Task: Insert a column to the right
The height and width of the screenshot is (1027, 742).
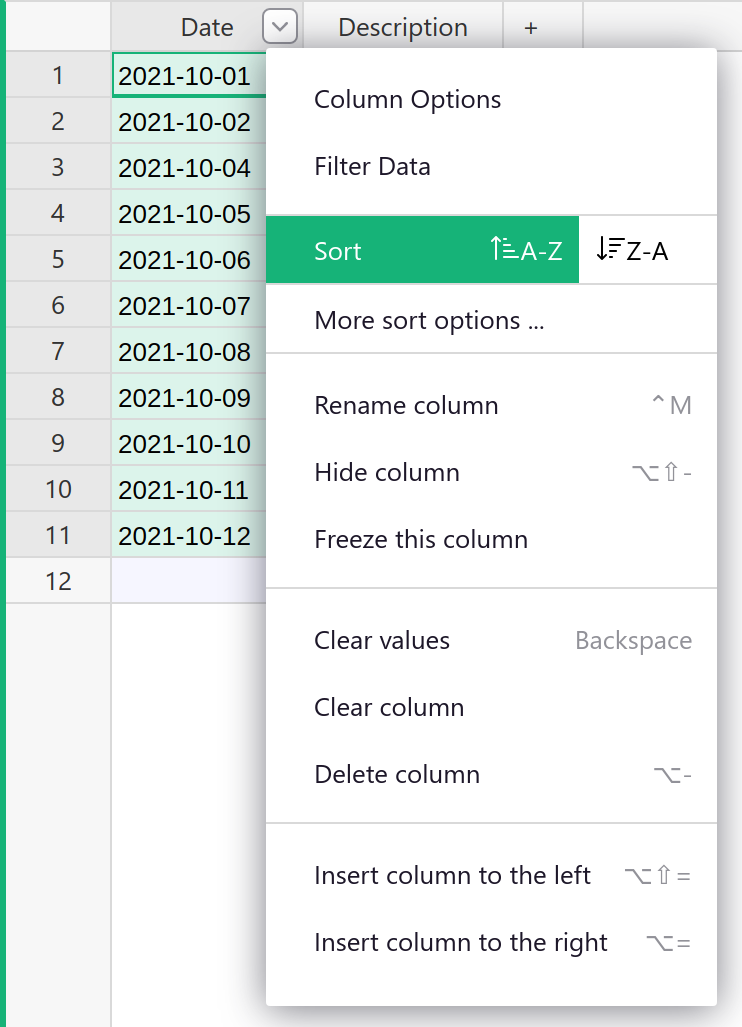Action: tap(460, 942)
